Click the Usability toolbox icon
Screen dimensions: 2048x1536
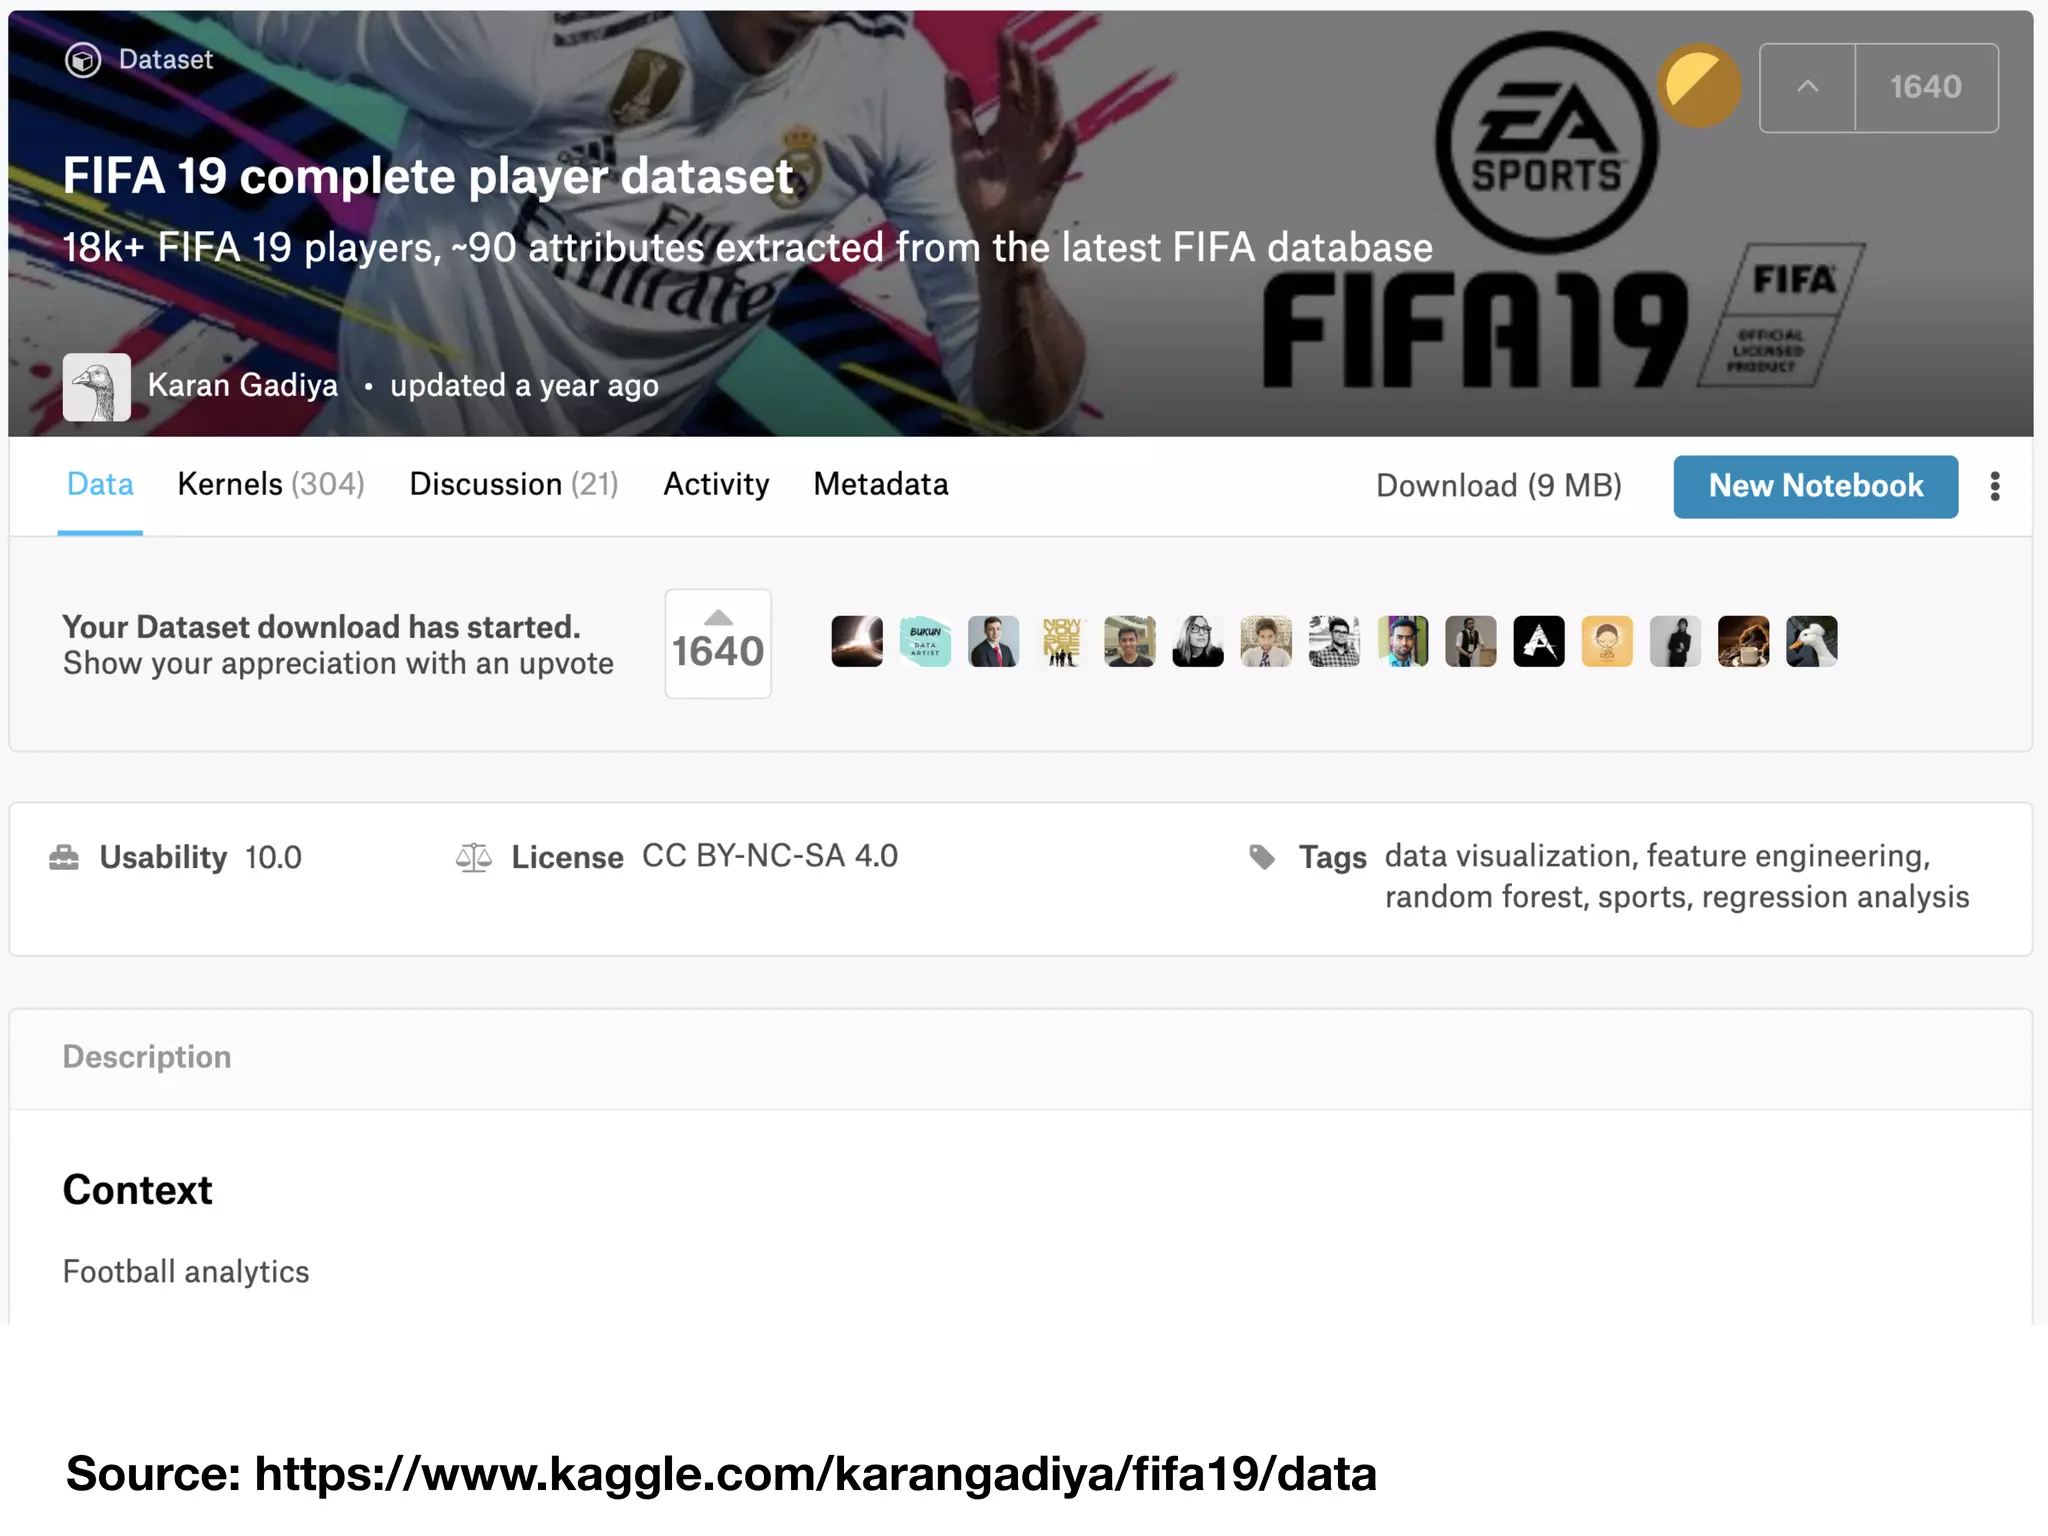point(64,857)
